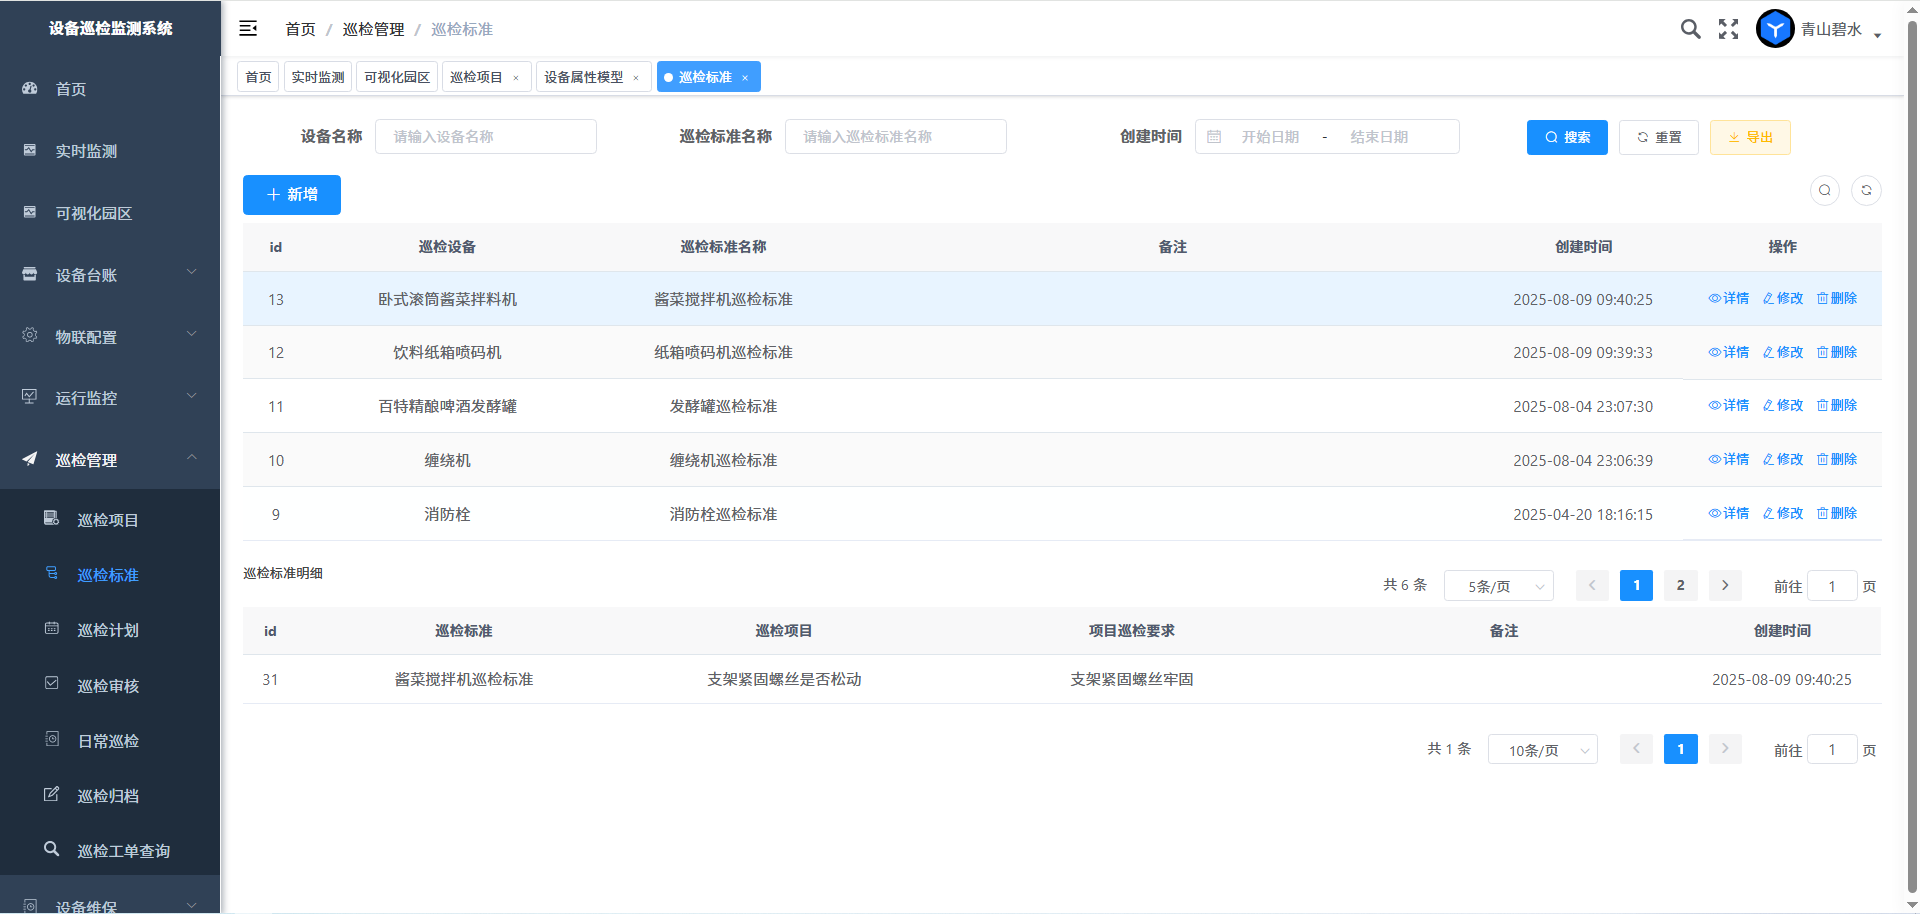Open the 10条/页 page size dropdown
The width and height of the screenshot is (1920, 914).
click(1542, 750)
